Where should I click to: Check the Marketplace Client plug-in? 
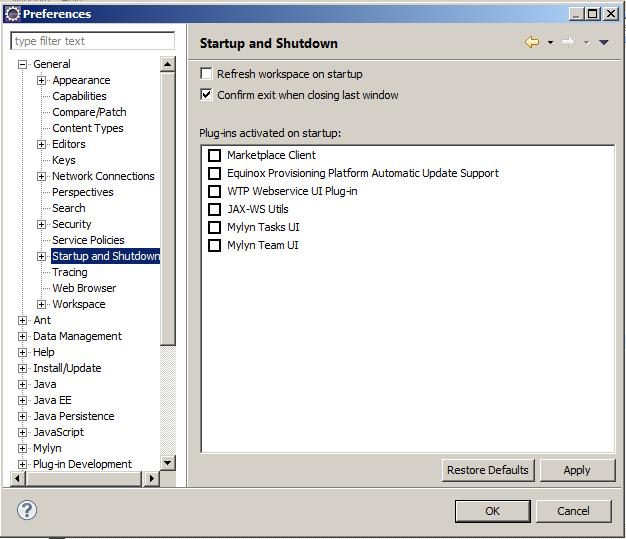pyautogui.click(x=214, y=155)
